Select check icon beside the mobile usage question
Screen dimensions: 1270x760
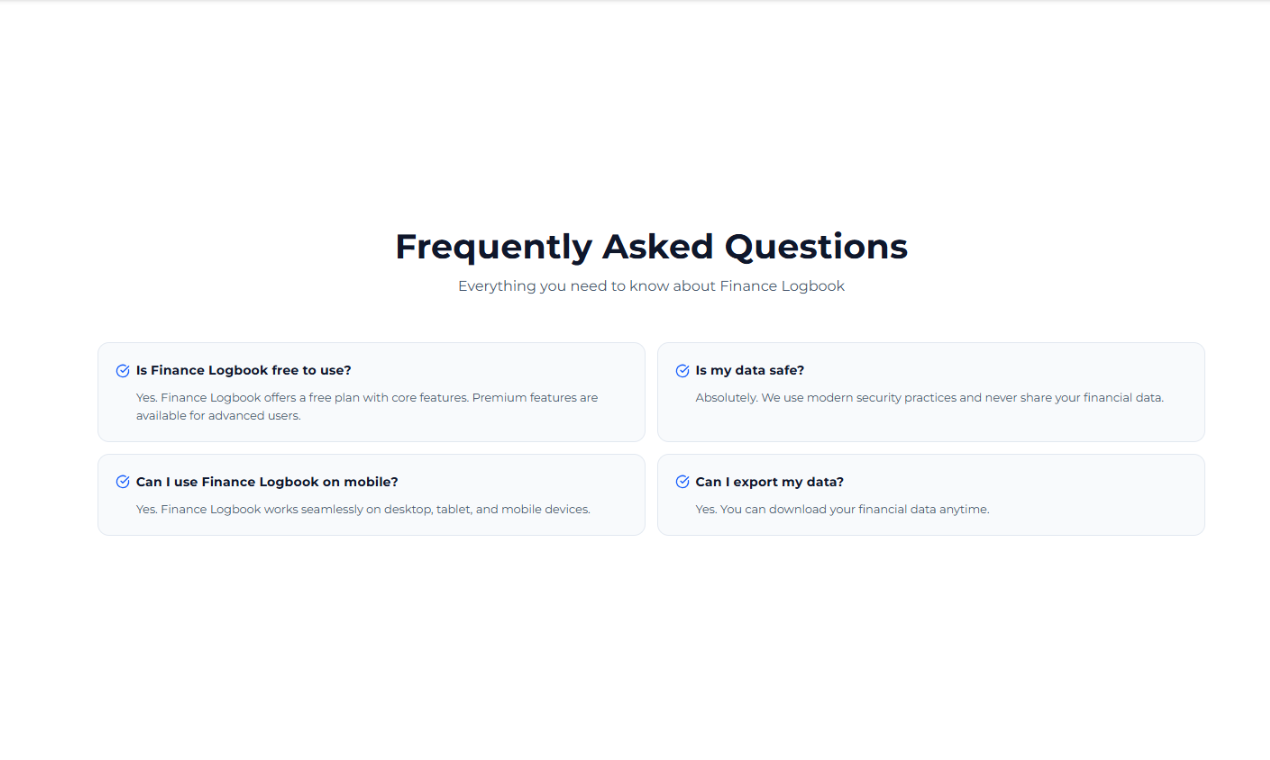(x=123, y=482)
